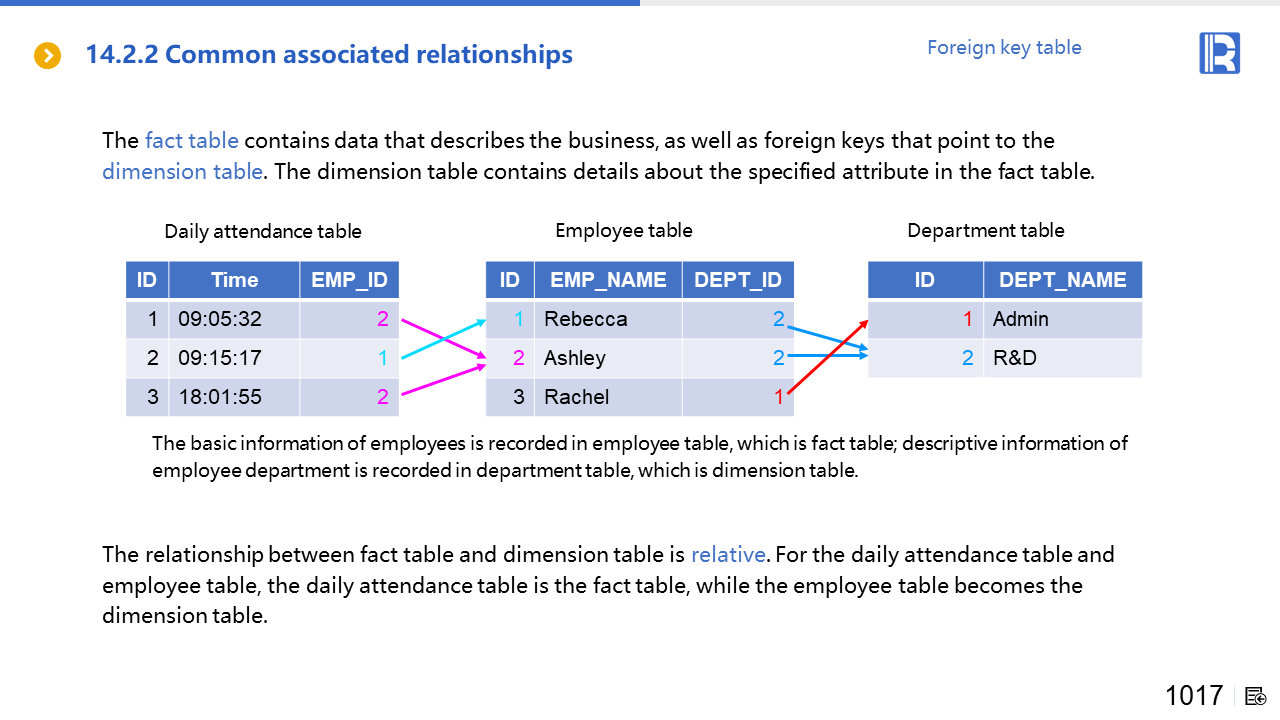The image size is (1280, 720).
Task: Click the slide progress bar at top
Action: (x=320, y=3)
